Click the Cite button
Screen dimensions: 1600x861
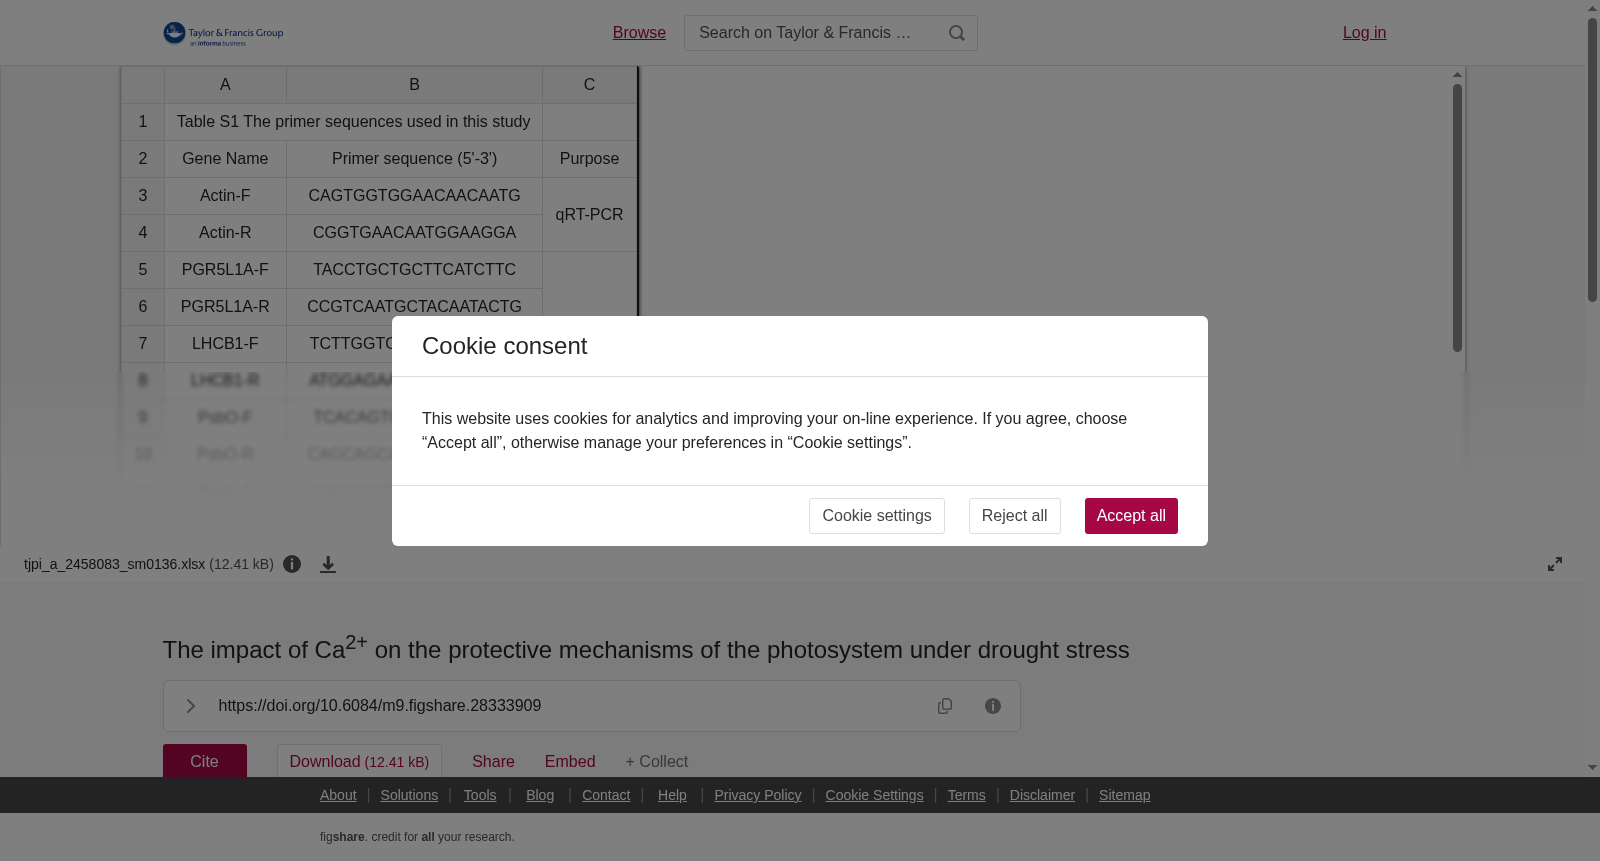click(x=205, y=761)
